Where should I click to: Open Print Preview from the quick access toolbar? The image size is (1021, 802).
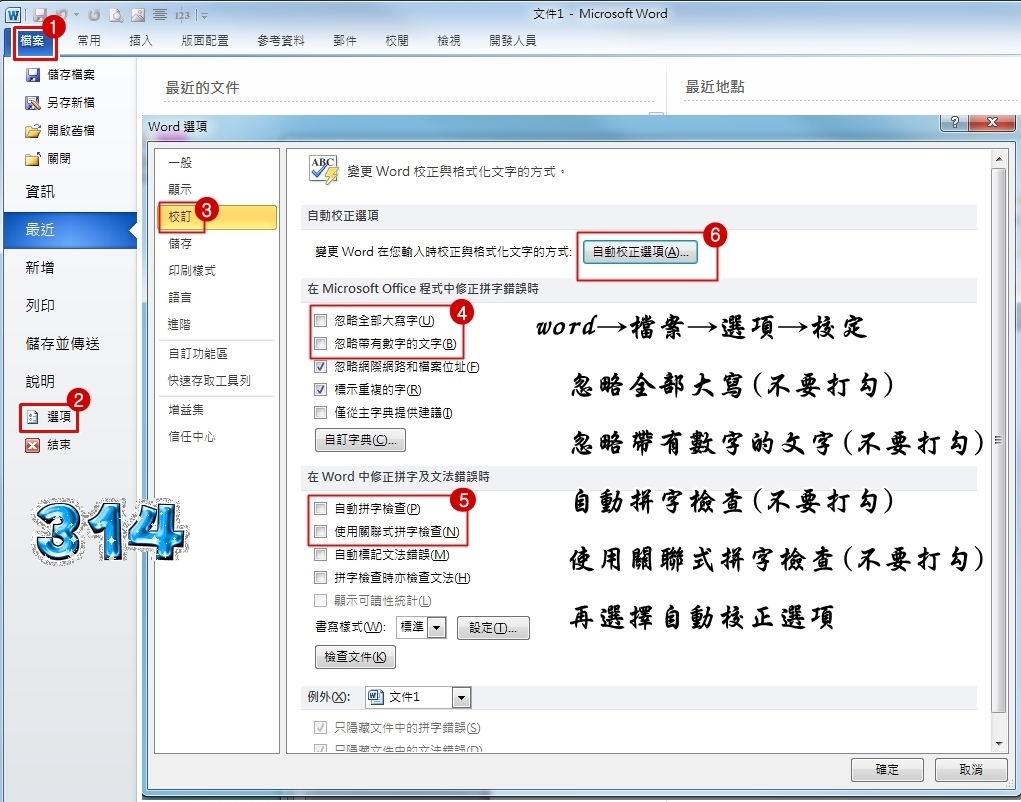[x=116, y=14]
